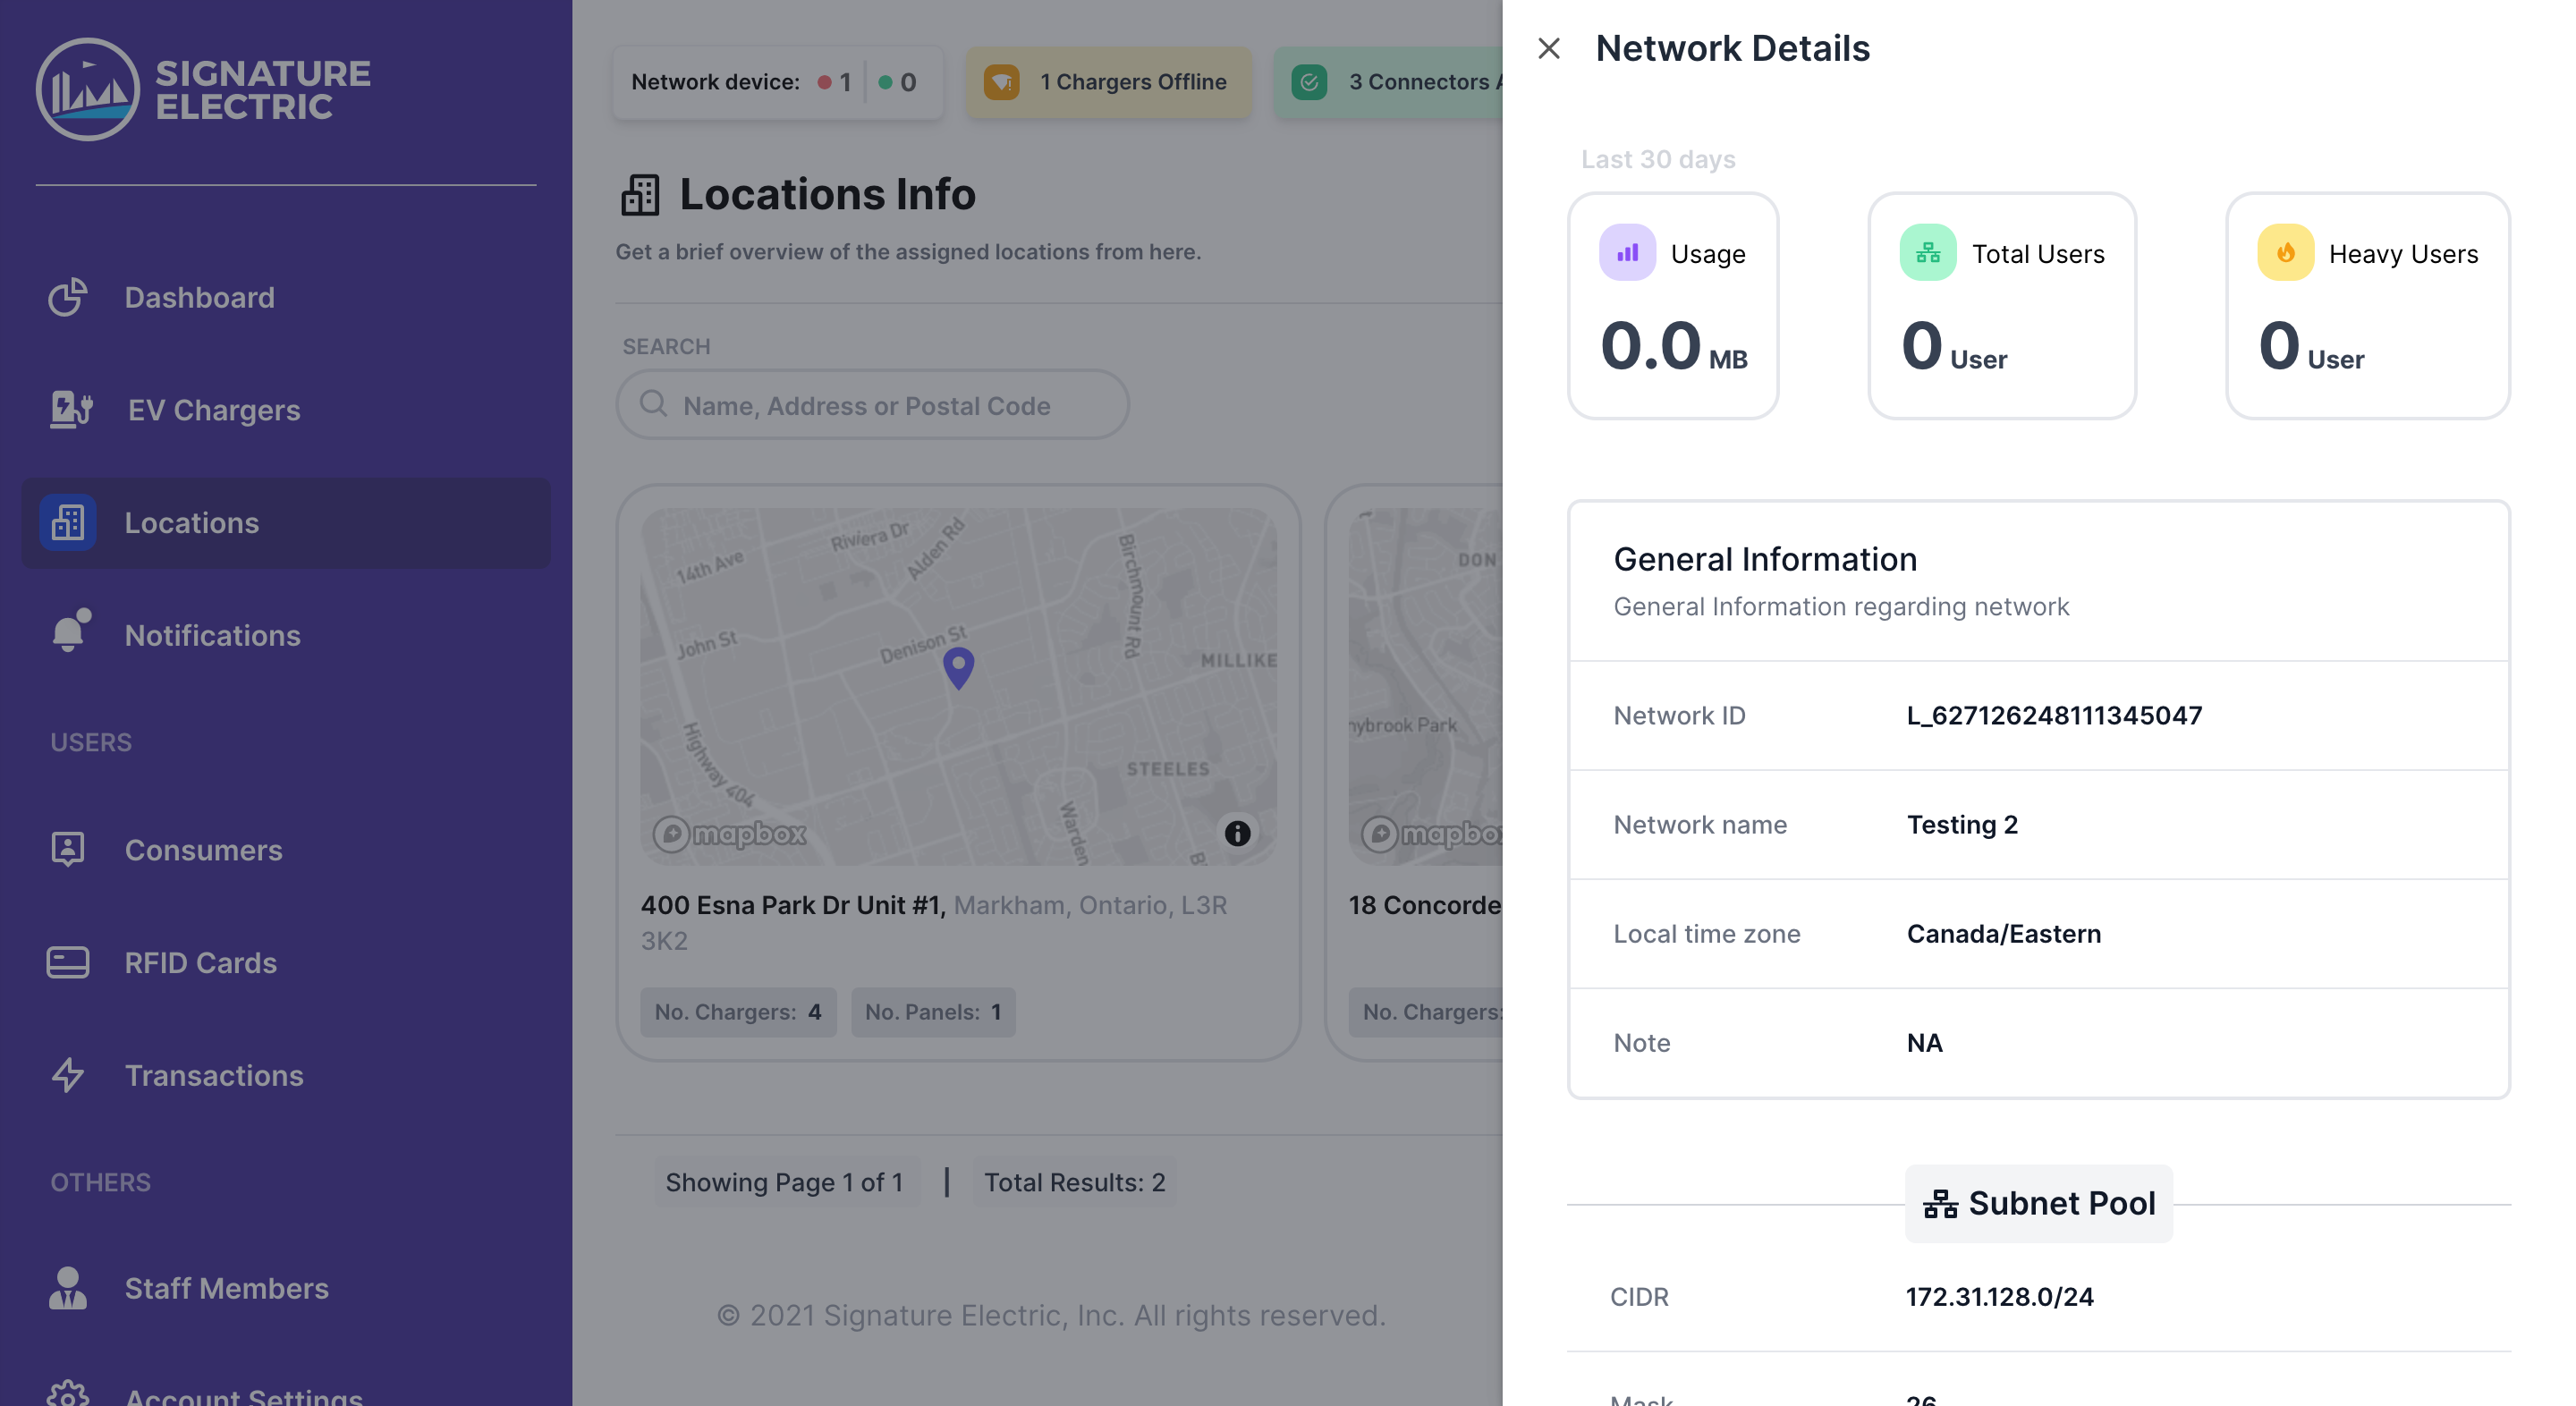Close the Network Details panel

click(x=1548, y=48)
